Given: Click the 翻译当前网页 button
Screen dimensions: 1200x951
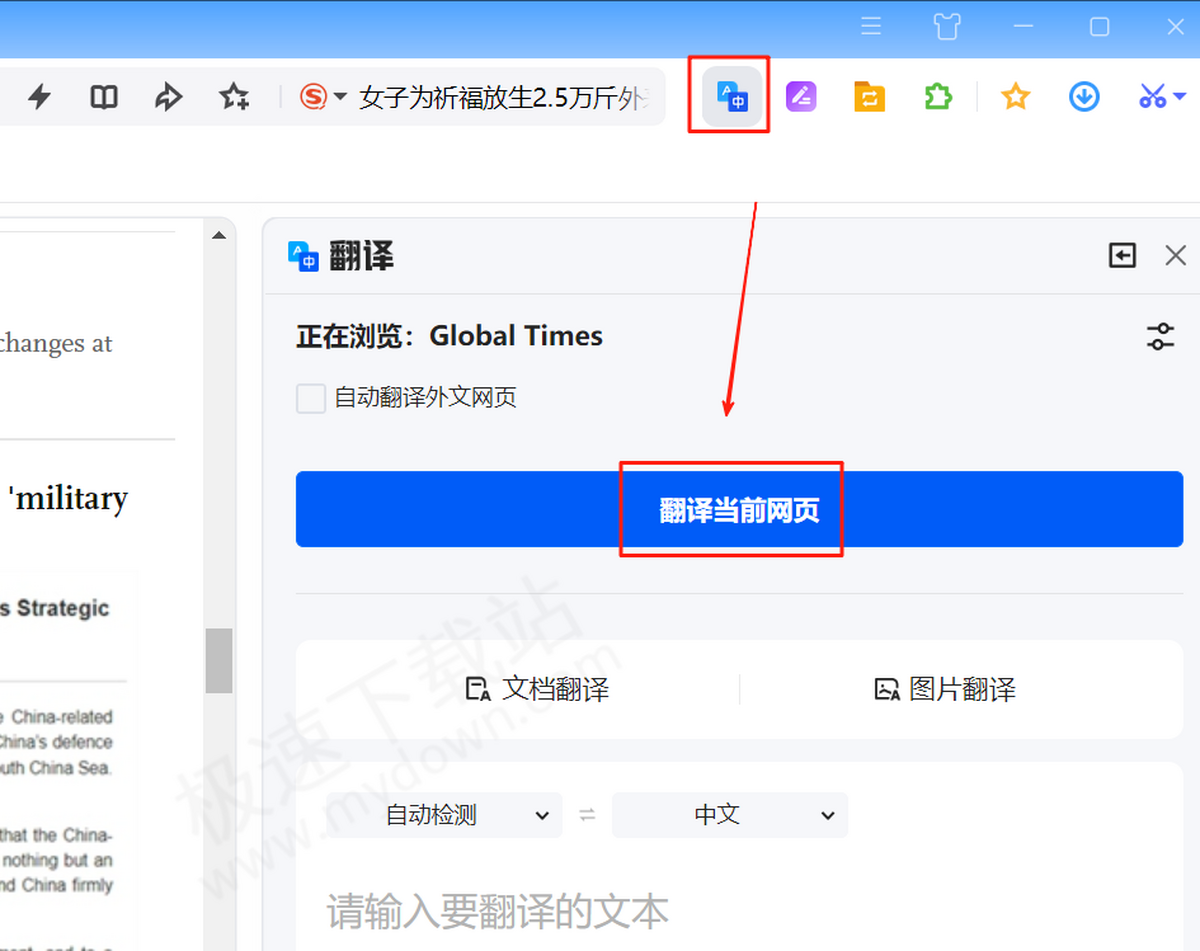Looking at the screenshot, I should coord(731,509).
